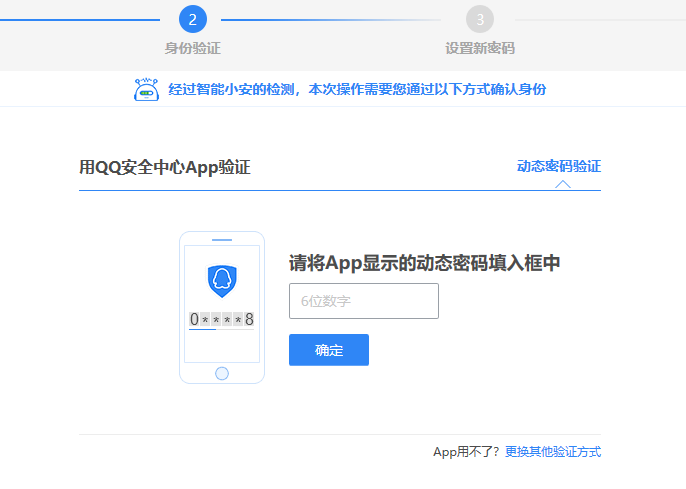Click the 小安 robot mascot icon

click(x=146, y=90)
